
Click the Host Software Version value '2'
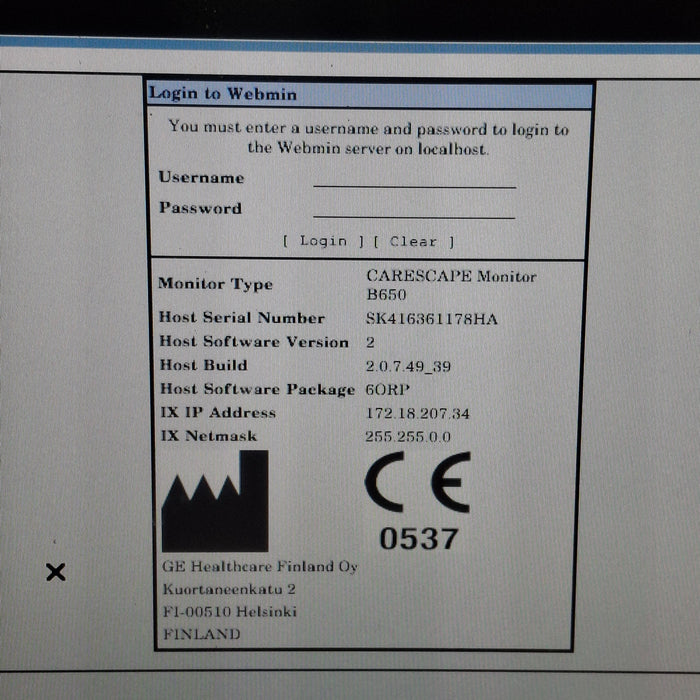pos(370,342)
